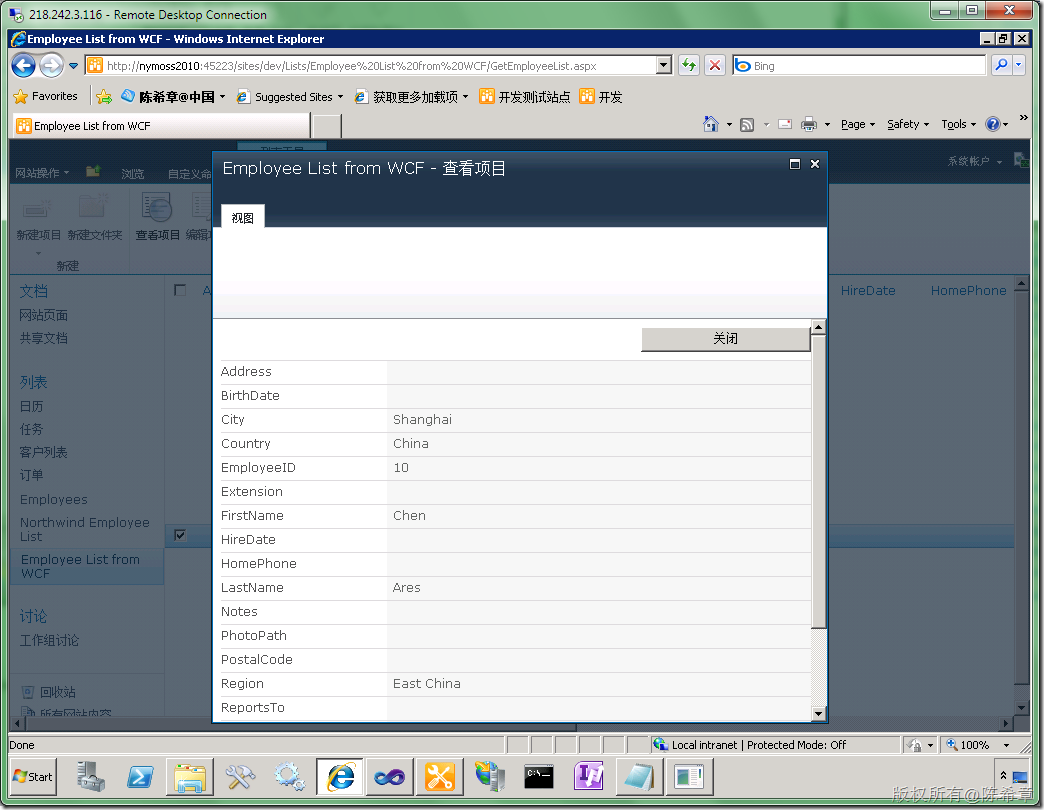
Task: Open 获取更多加载项 favorites item
Action: (x=411, y=97)
